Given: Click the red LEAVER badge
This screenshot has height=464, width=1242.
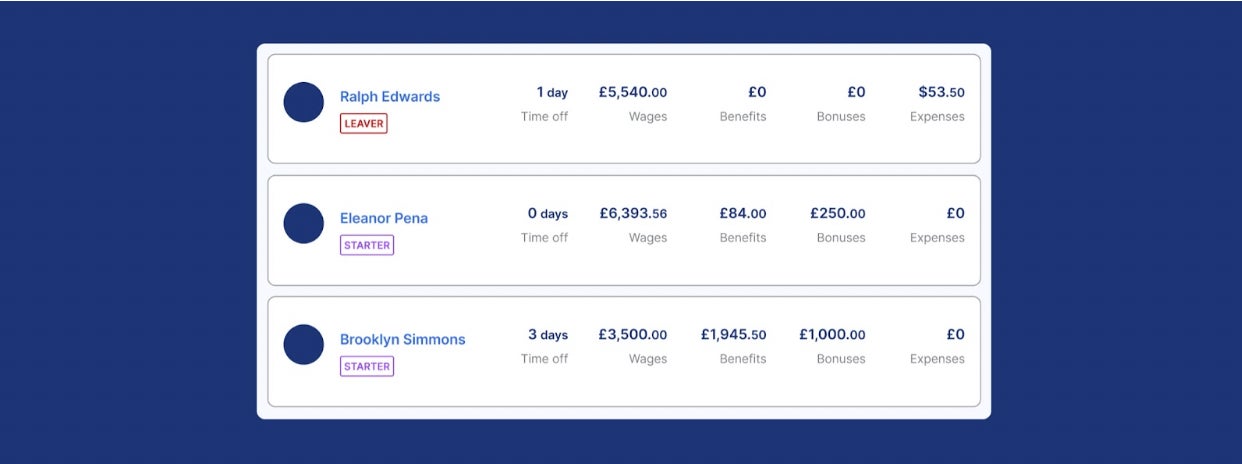Looking at the screenshot, I should (363, 124).
